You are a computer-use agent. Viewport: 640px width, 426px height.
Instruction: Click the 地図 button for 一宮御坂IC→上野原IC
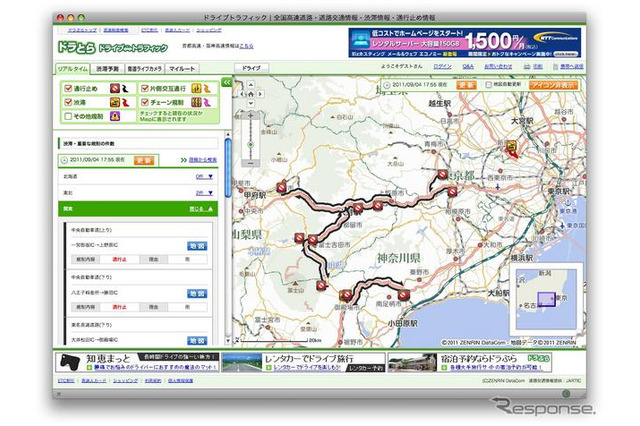click(x=196, y=245)
